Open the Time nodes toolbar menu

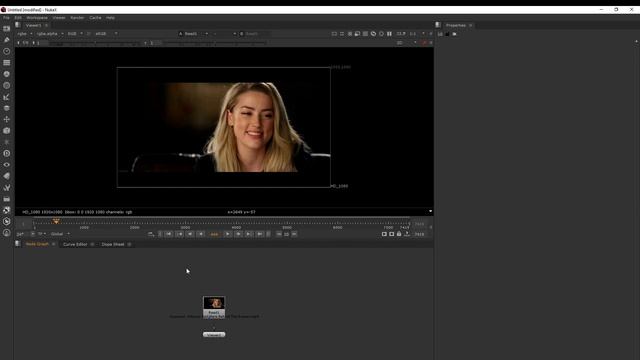(7, 51)
